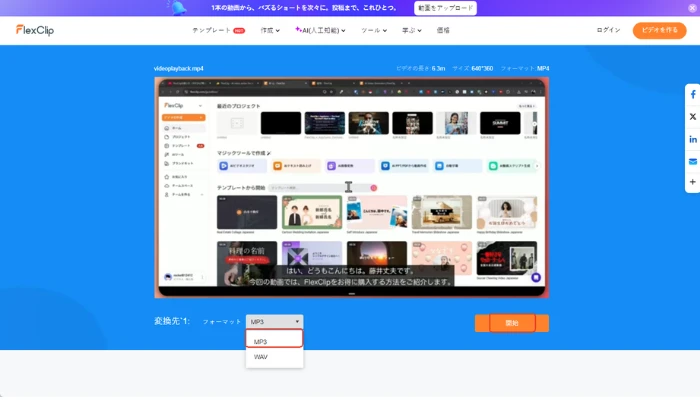The width and height of the screenshot is (700, 400).
Task: Open the テンプレート menu item
Action: [212, 30]
